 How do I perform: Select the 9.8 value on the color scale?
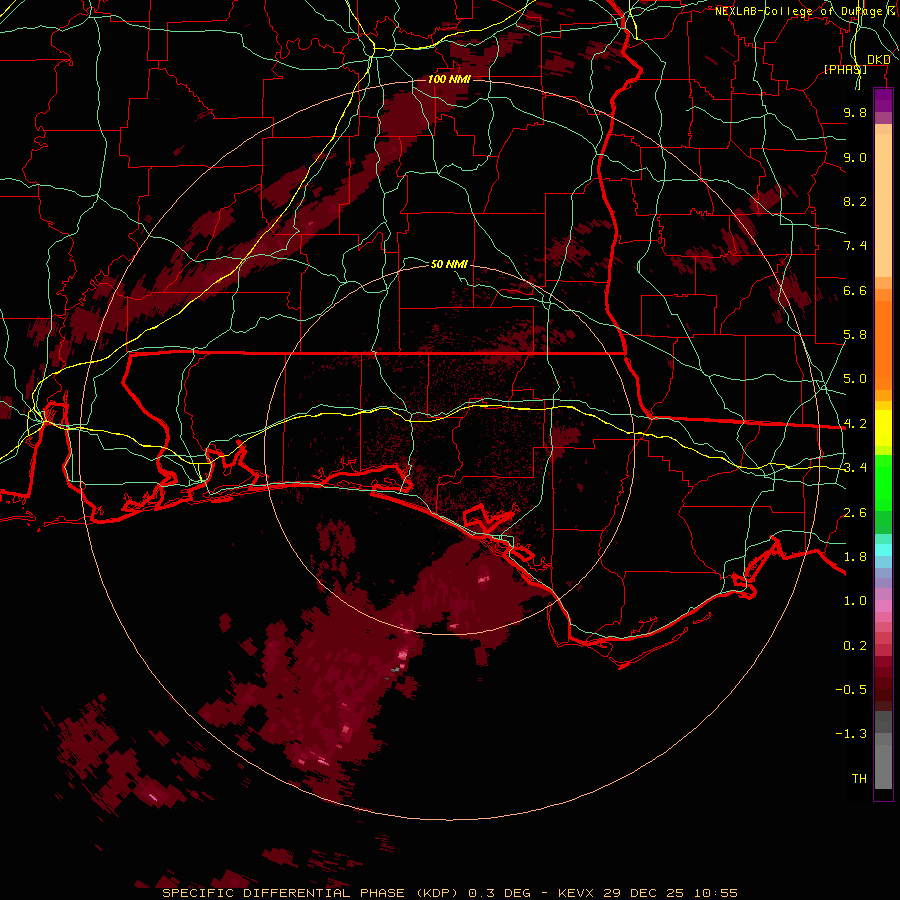855,112
